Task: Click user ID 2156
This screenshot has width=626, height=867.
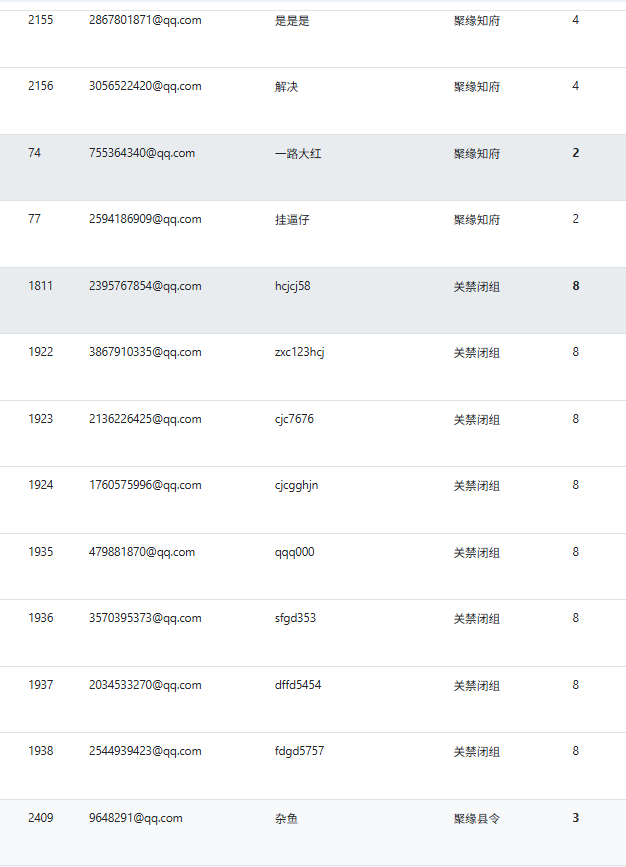Action: pyautogui.click(x=41, y=86)
